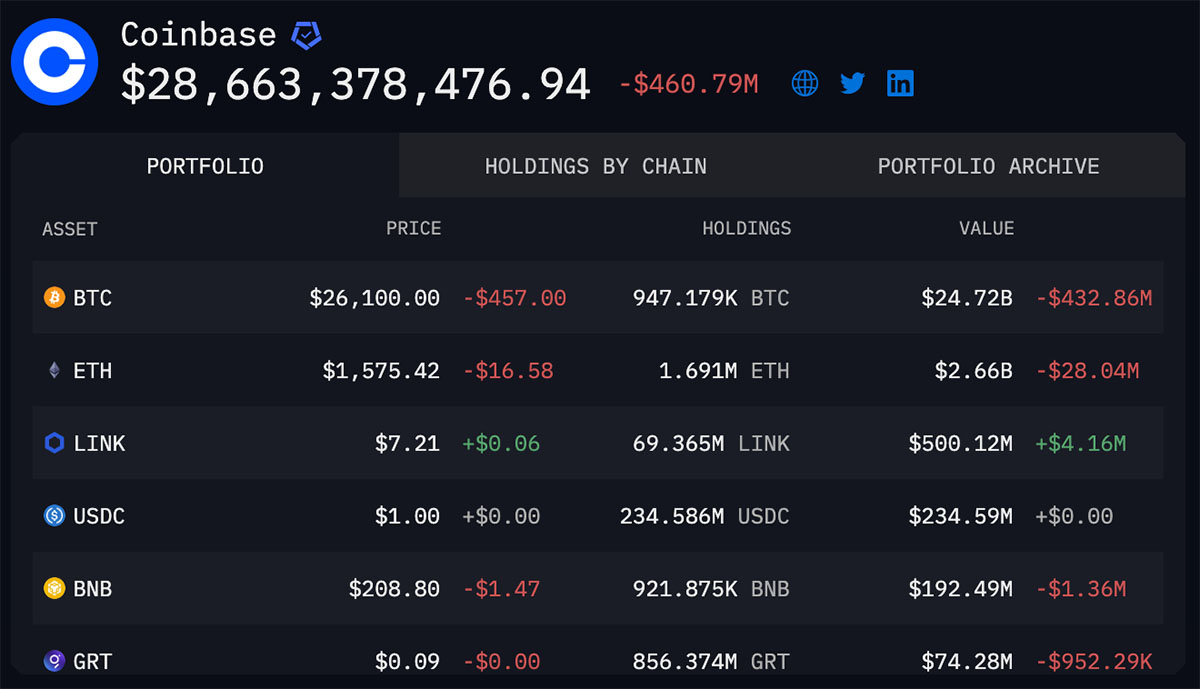Sort by the PRICE column header

[414, 229]
